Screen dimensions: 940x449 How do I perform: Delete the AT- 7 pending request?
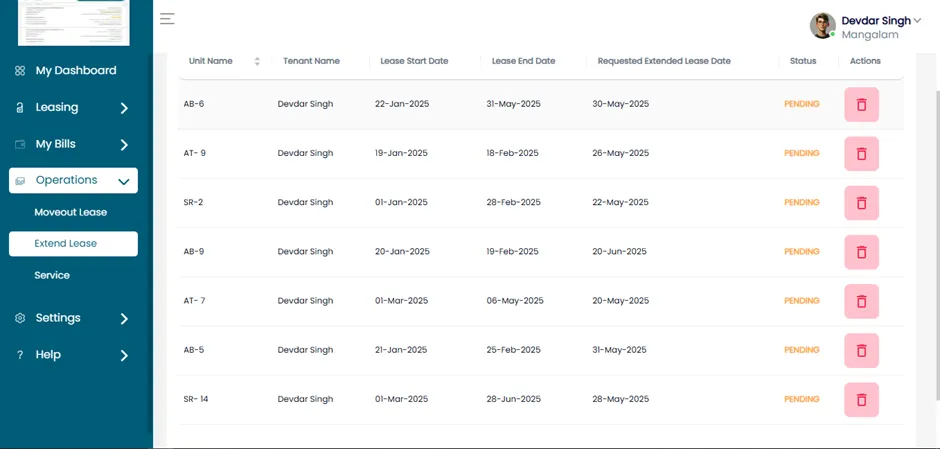(x=861, y=302)
